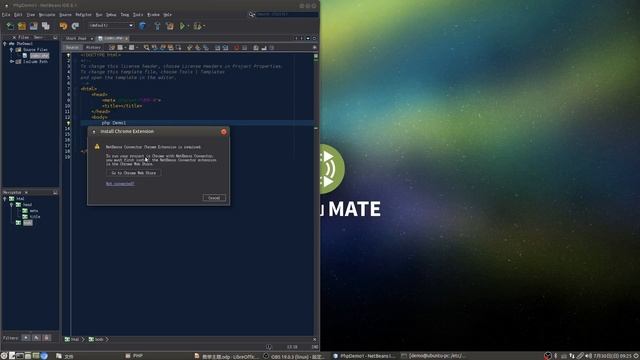Toggle the first Navigator filter button

click(26, 338)
